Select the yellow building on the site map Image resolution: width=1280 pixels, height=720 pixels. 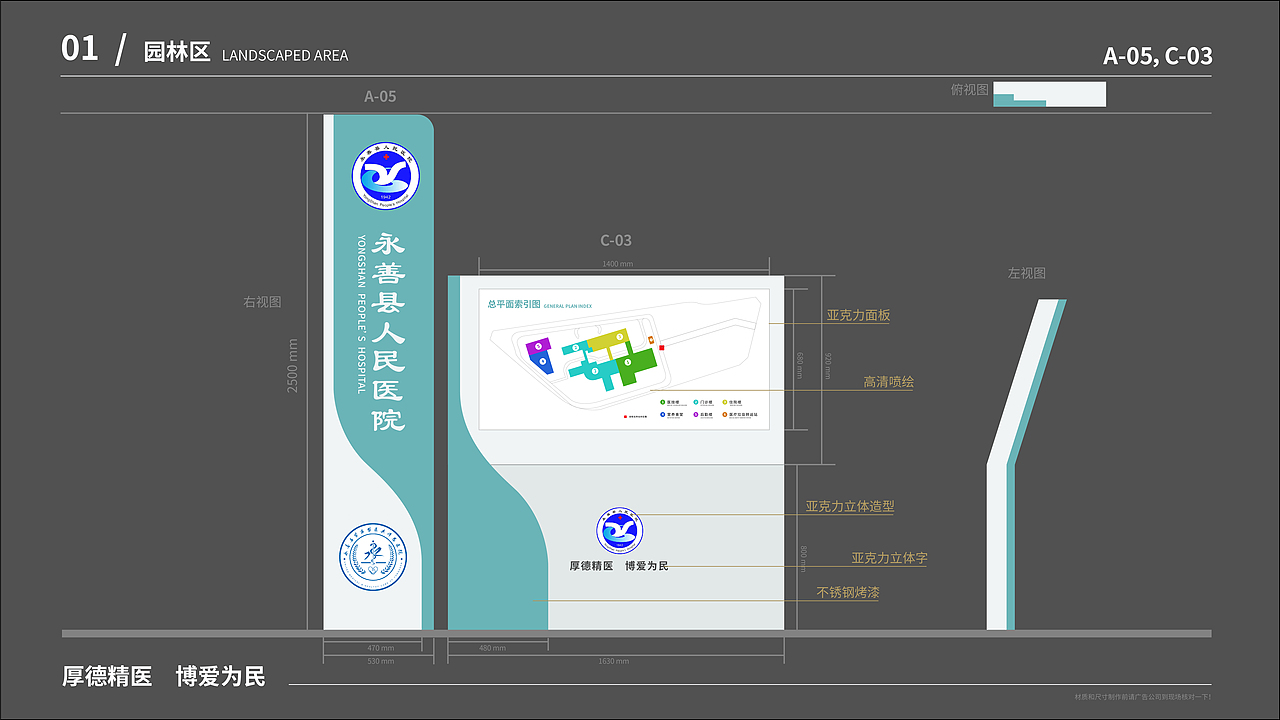tap(607, 341)
